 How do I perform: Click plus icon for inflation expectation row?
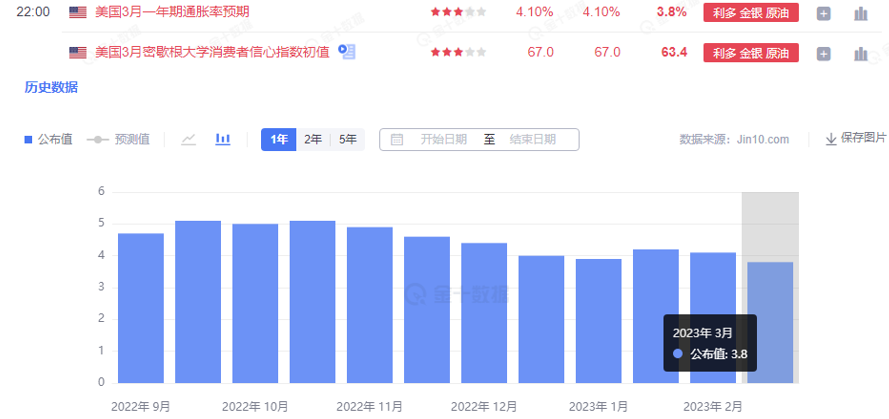823,13
